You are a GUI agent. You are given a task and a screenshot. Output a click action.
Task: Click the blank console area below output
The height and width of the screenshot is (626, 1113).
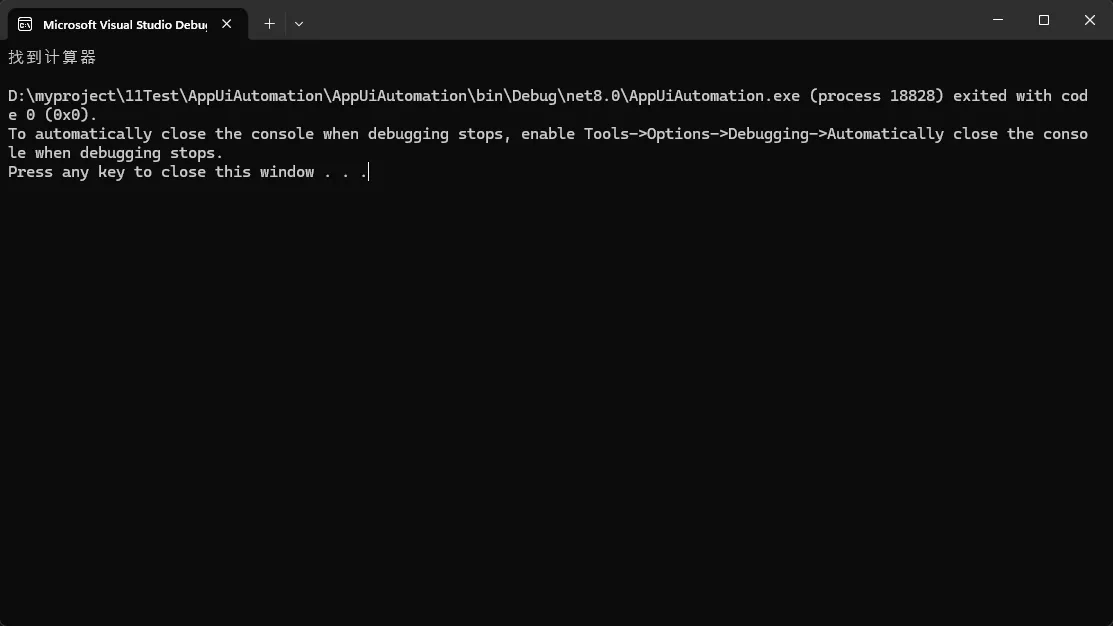click(x=556, y=400)
